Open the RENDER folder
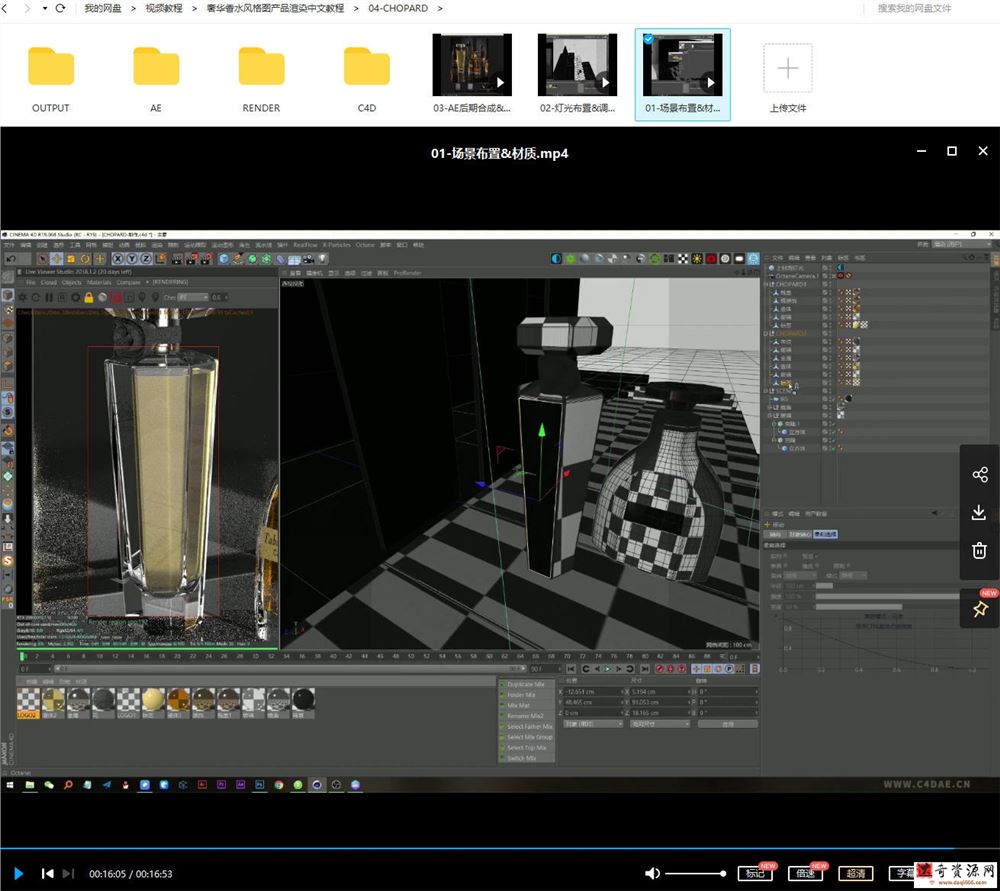This screenshot has height=891, width=1000. (261, 66)
